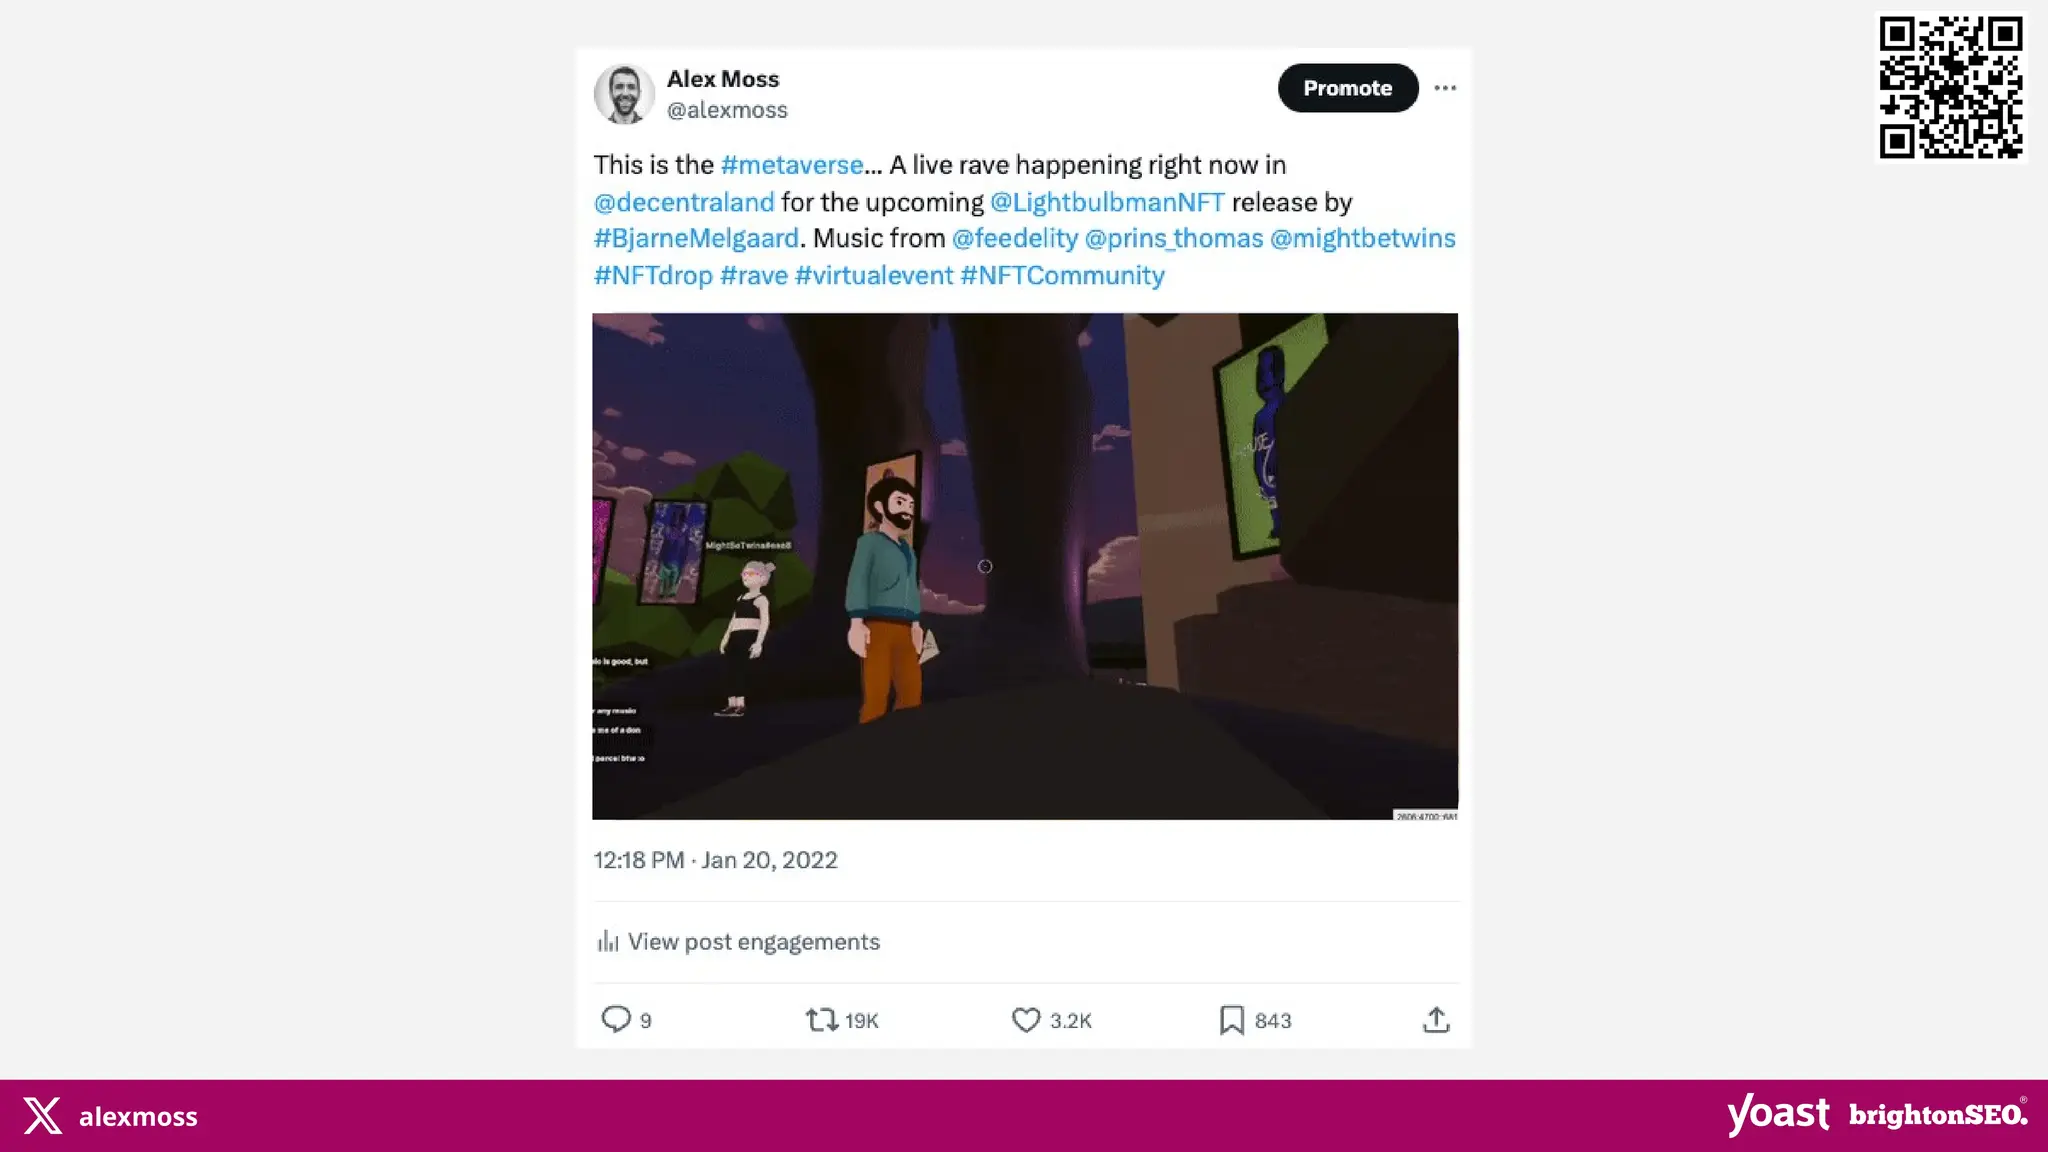Screen dimensions: 2048x1152
Task: Click Alex Moss profile avatar
Action: [x=624, y=94]
